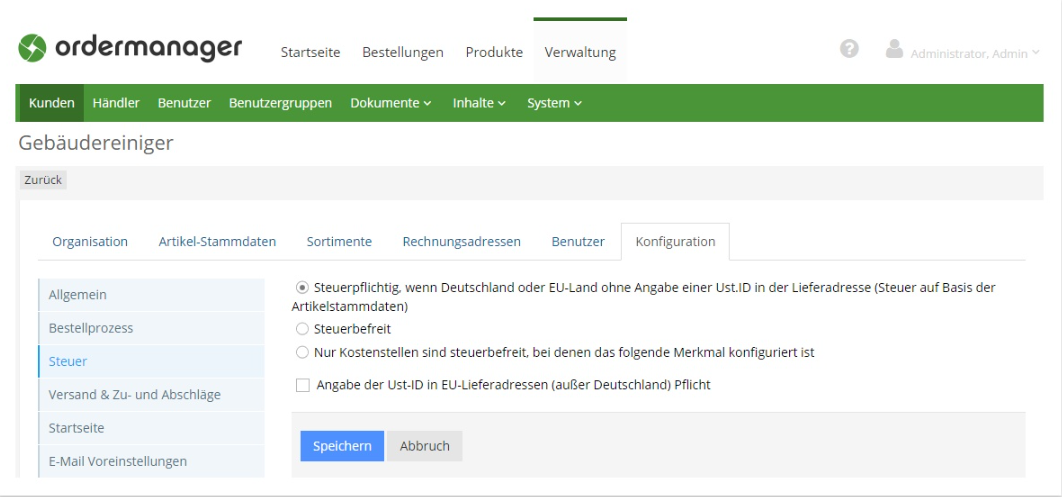Expand the System dropdown menu

554,103
